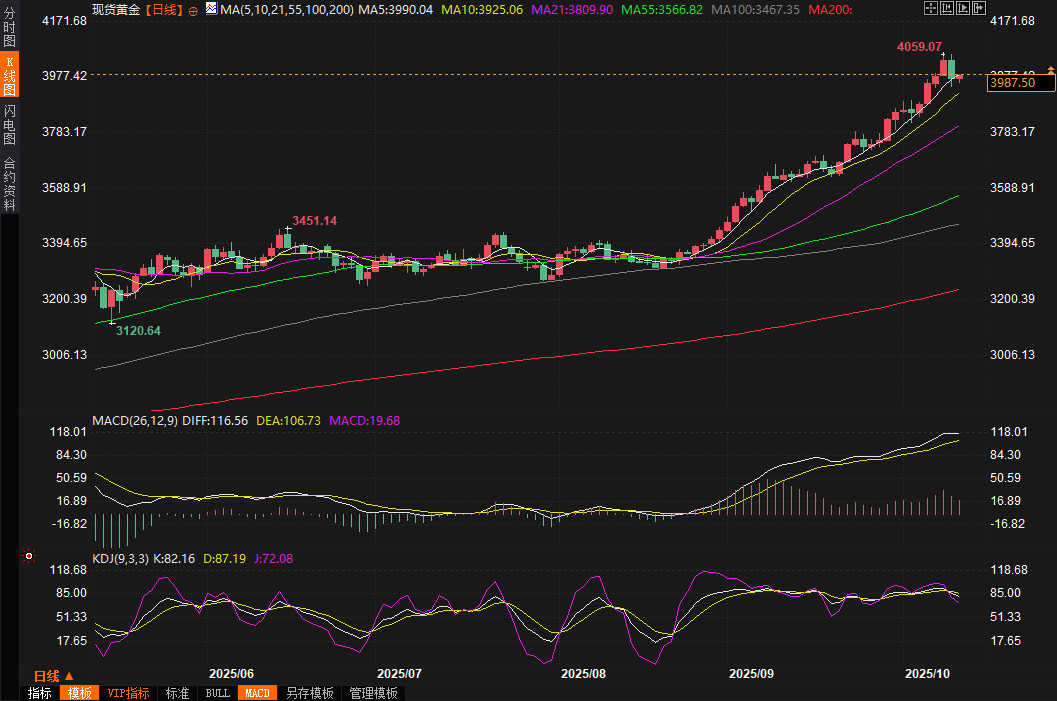Open the 【日线】 period label in title

164,10
